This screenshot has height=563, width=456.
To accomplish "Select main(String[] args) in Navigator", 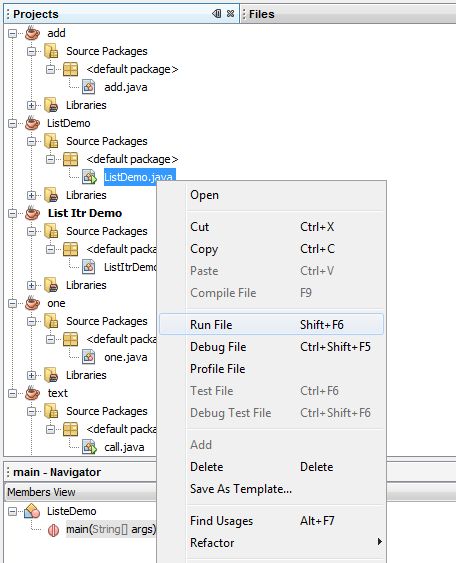I will (x=111, y=529).
